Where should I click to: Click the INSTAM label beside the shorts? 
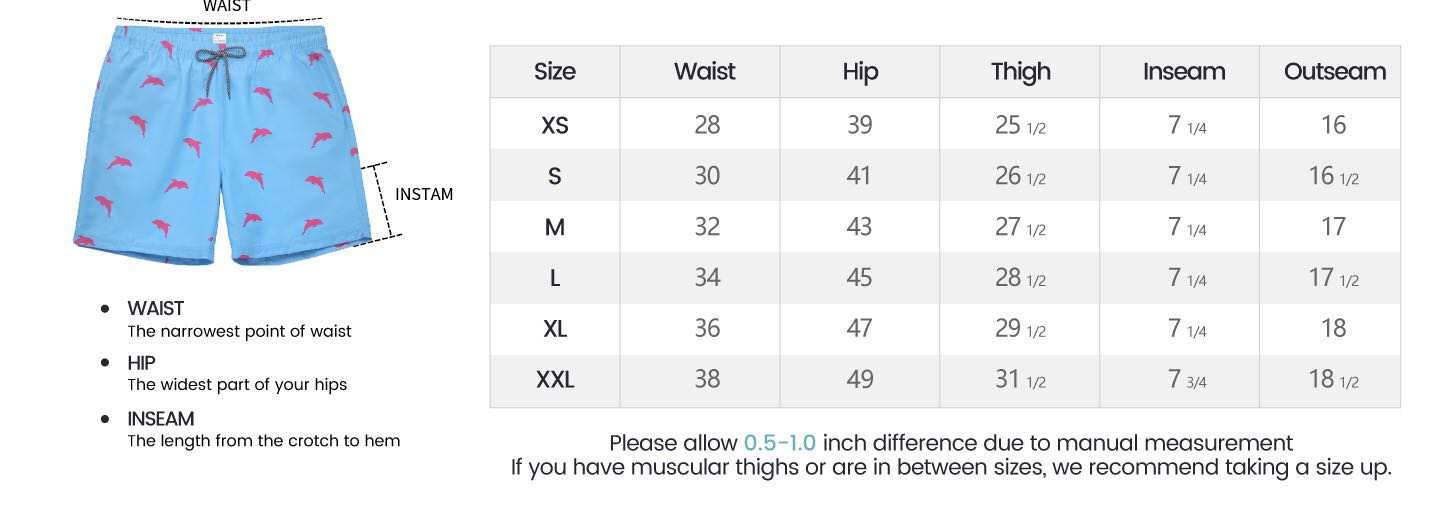click(424, 194)
